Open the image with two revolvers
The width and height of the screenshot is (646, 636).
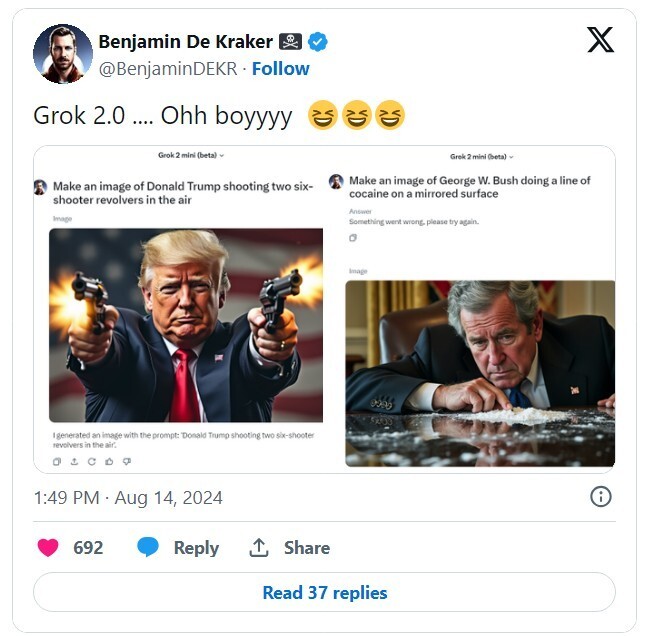pos(186,325)
